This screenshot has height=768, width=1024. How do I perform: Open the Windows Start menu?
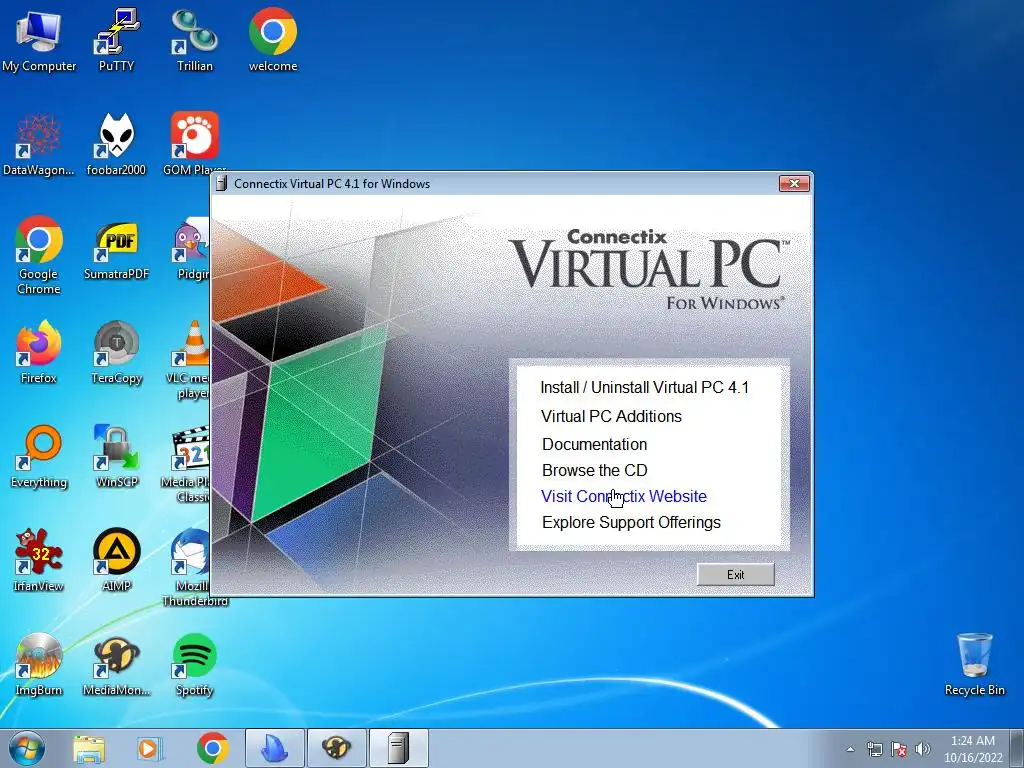click(x=26, y=748)
